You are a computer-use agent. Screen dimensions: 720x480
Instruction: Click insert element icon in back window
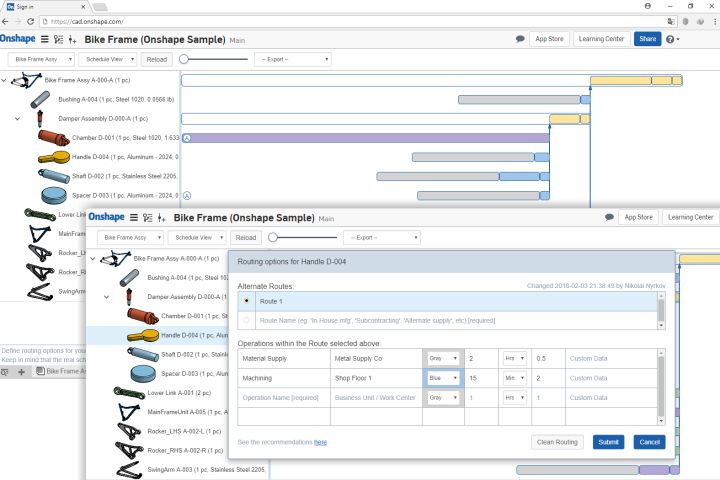click(72, 40)
